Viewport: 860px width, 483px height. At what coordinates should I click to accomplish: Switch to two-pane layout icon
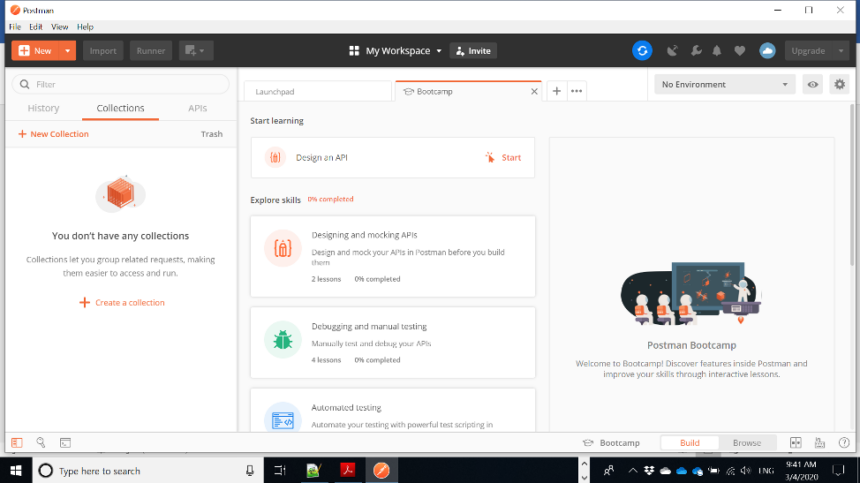pos(795,442)
